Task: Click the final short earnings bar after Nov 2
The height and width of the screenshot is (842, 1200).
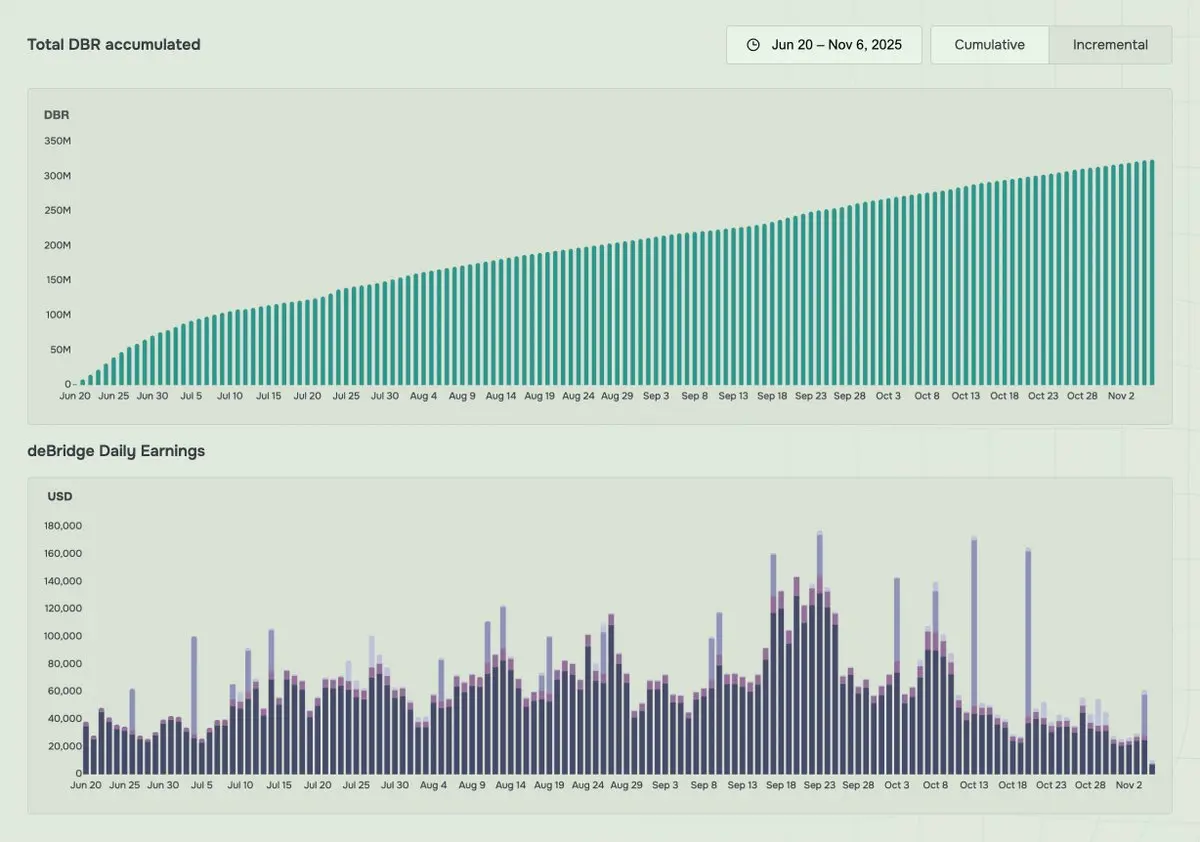Action: coord(1152,768)
